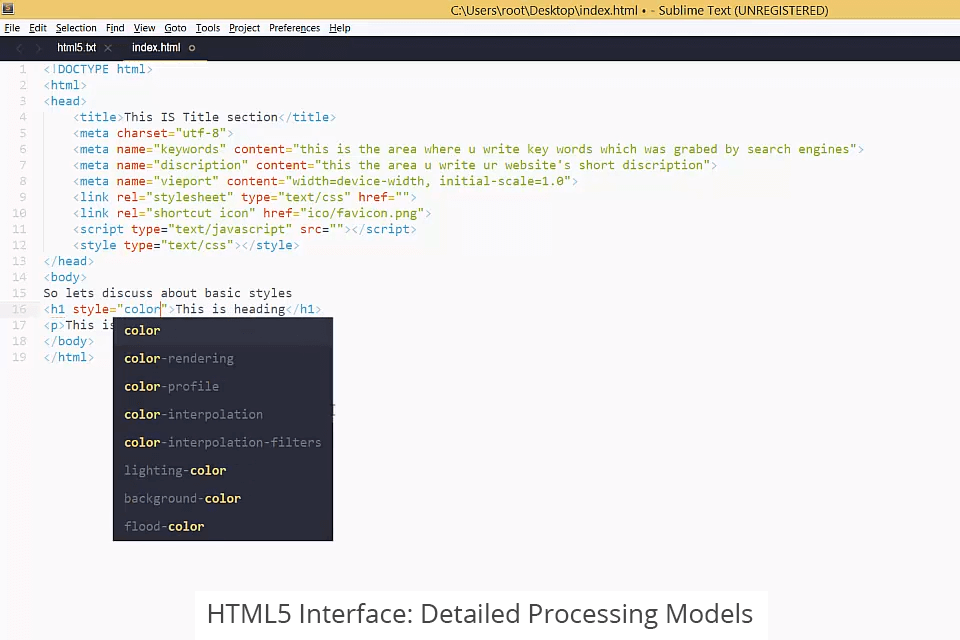Choose 'color-profile' autocomplete suggestion
This screenshot has height=640, width=960.
[x=223, y=386]
